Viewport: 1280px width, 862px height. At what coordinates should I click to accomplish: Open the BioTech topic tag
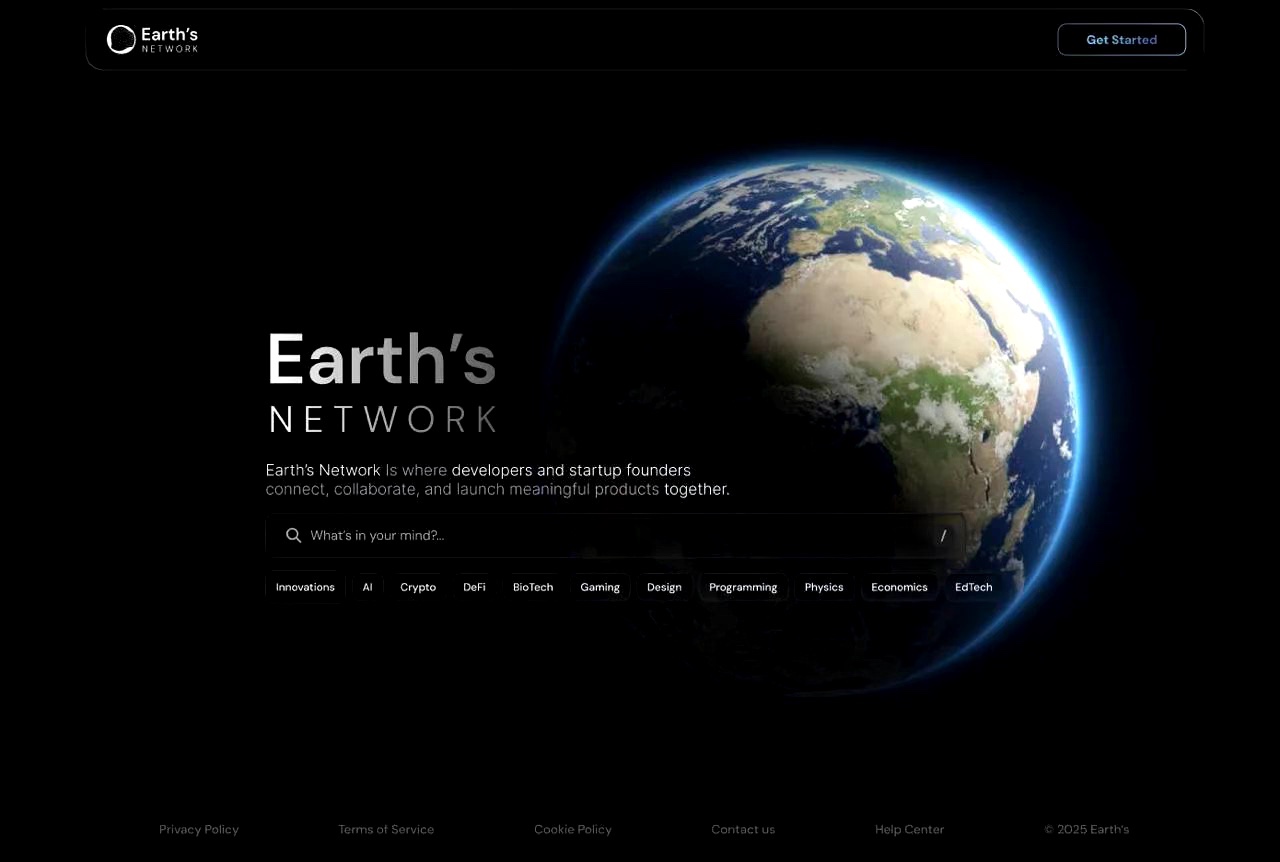(532, 587)
